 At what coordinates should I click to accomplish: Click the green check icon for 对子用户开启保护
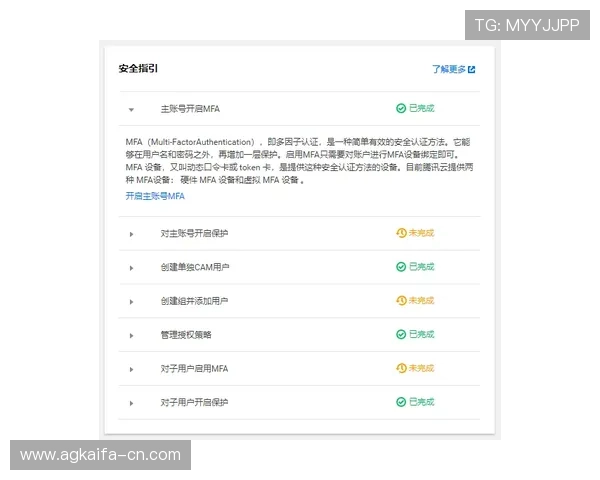401,402
